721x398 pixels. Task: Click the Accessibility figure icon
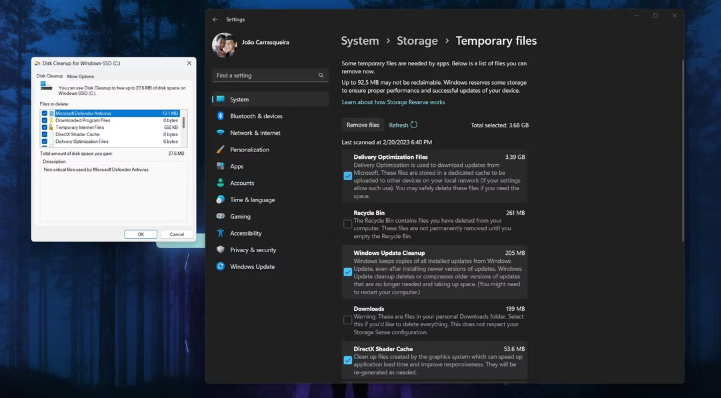coord(221,233)
